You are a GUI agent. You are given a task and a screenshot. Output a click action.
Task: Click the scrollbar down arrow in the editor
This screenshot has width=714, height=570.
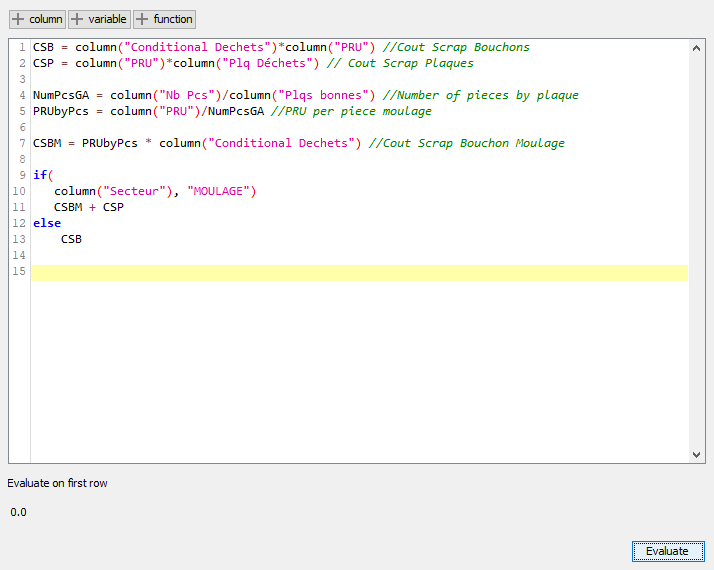(696, 454)
